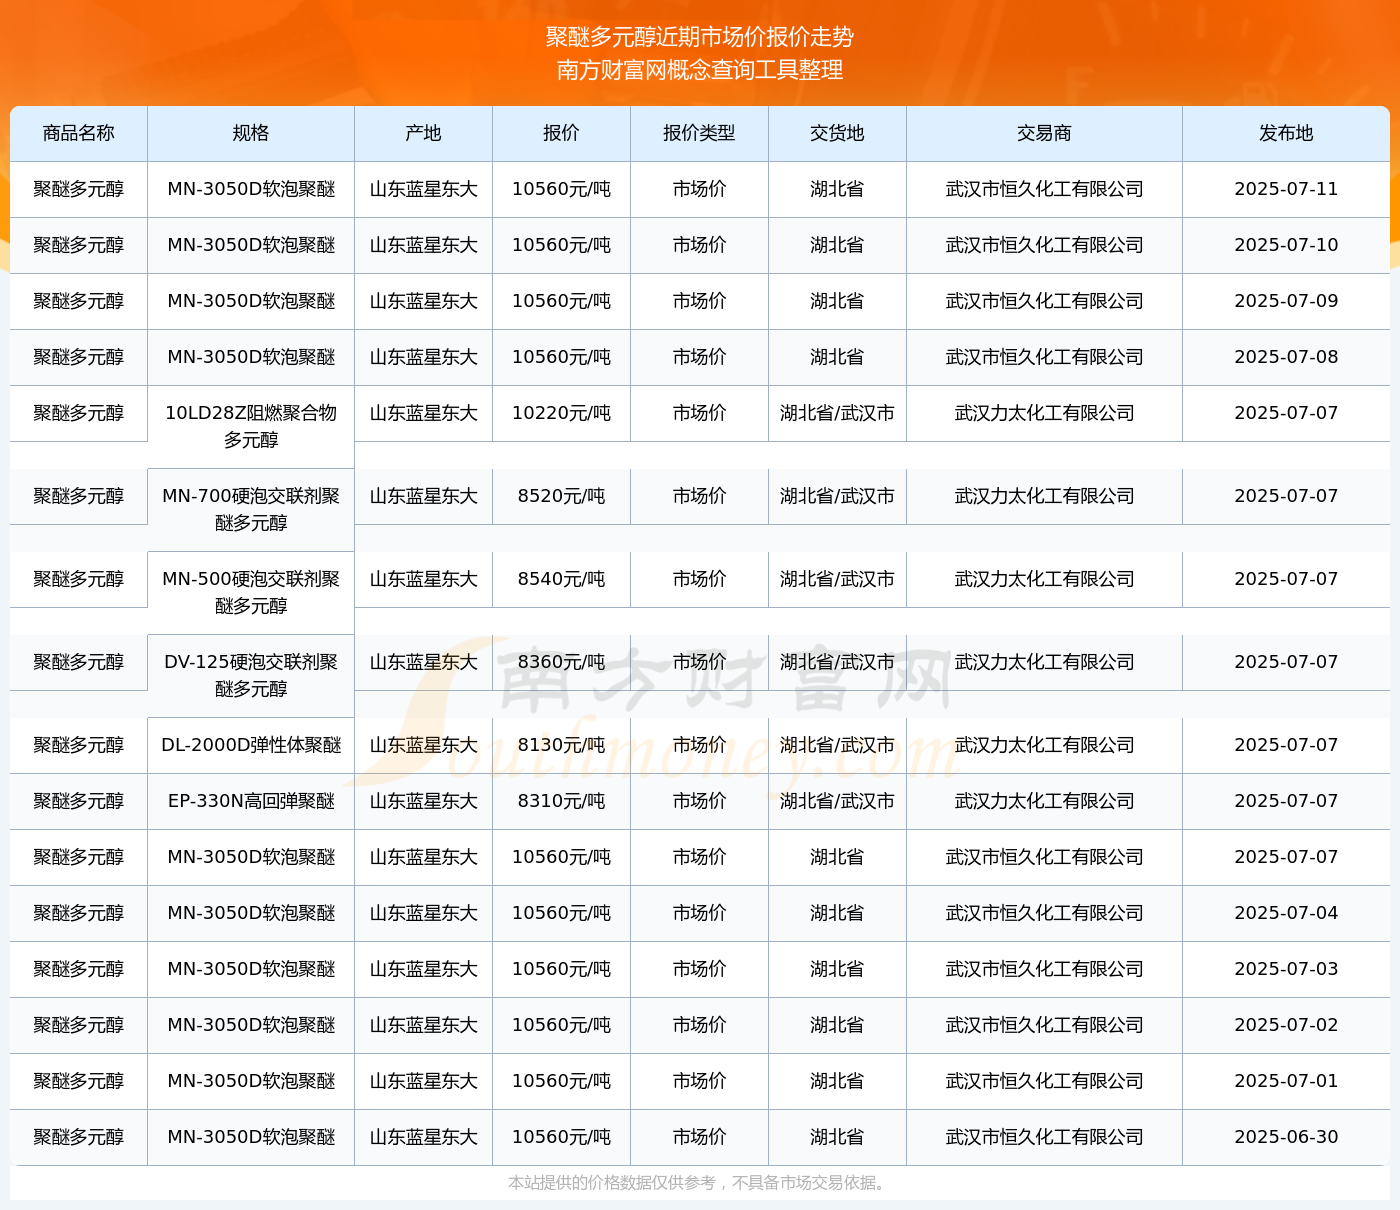
Task: Click the date cell 2025-07-03
Action: pos(1287,969)
